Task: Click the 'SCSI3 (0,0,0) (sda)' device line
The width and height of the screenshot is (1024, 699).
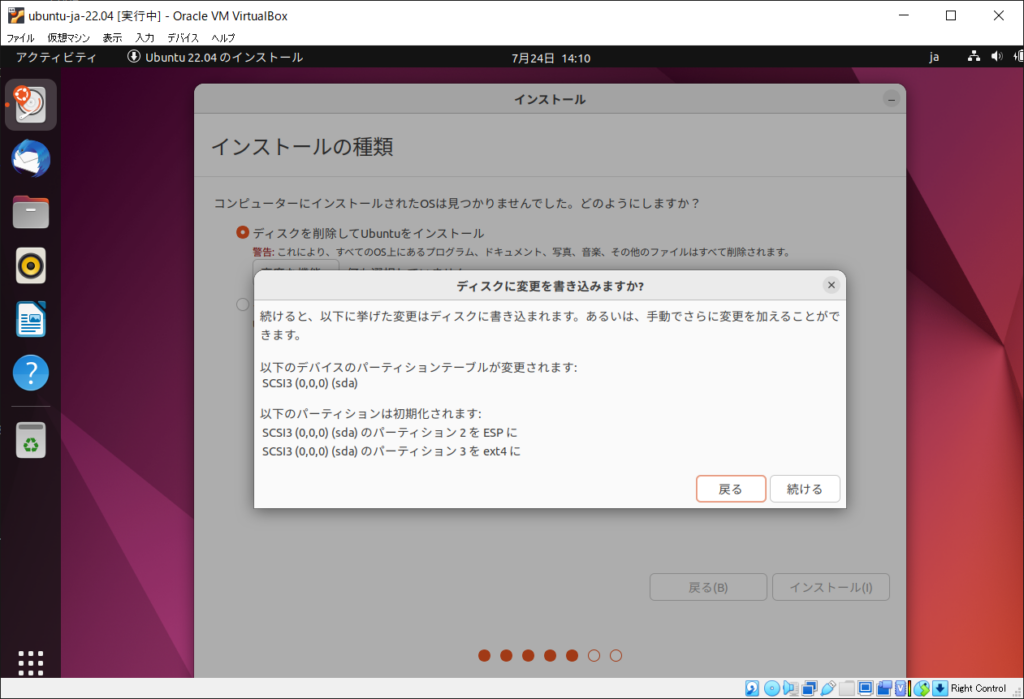Action: click(x=310, y=383)
